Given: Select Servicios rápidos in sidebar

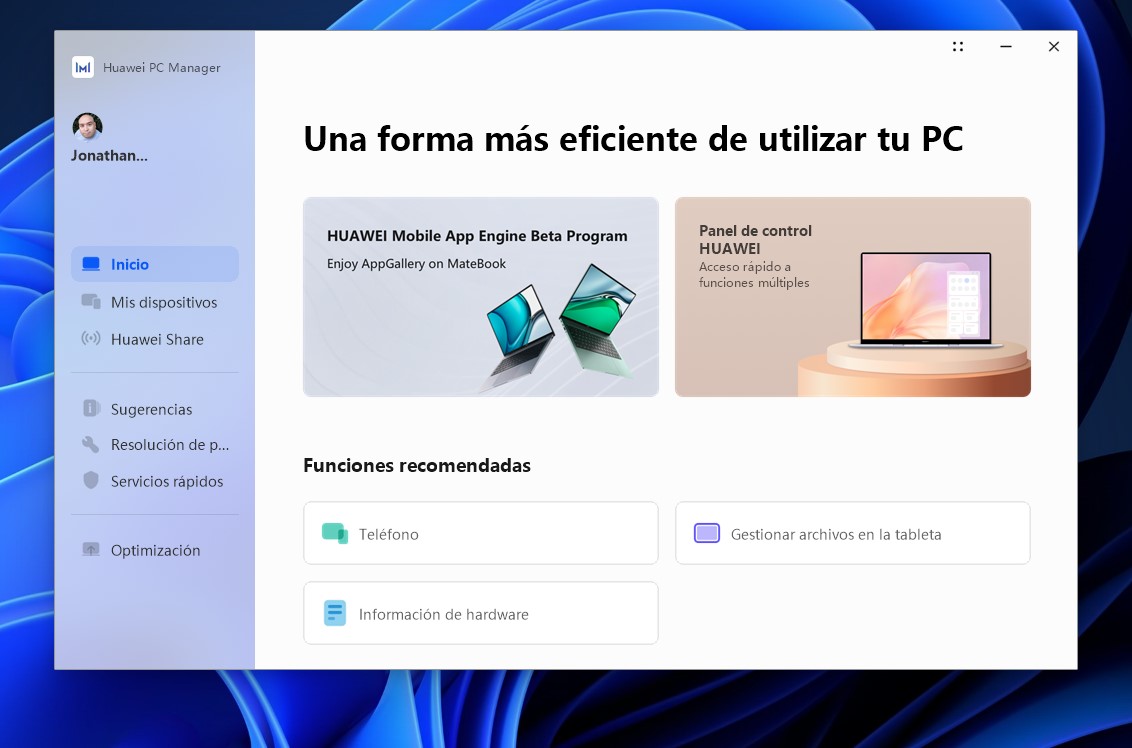Looking at the screenshot, I should (x=154, y=481).
